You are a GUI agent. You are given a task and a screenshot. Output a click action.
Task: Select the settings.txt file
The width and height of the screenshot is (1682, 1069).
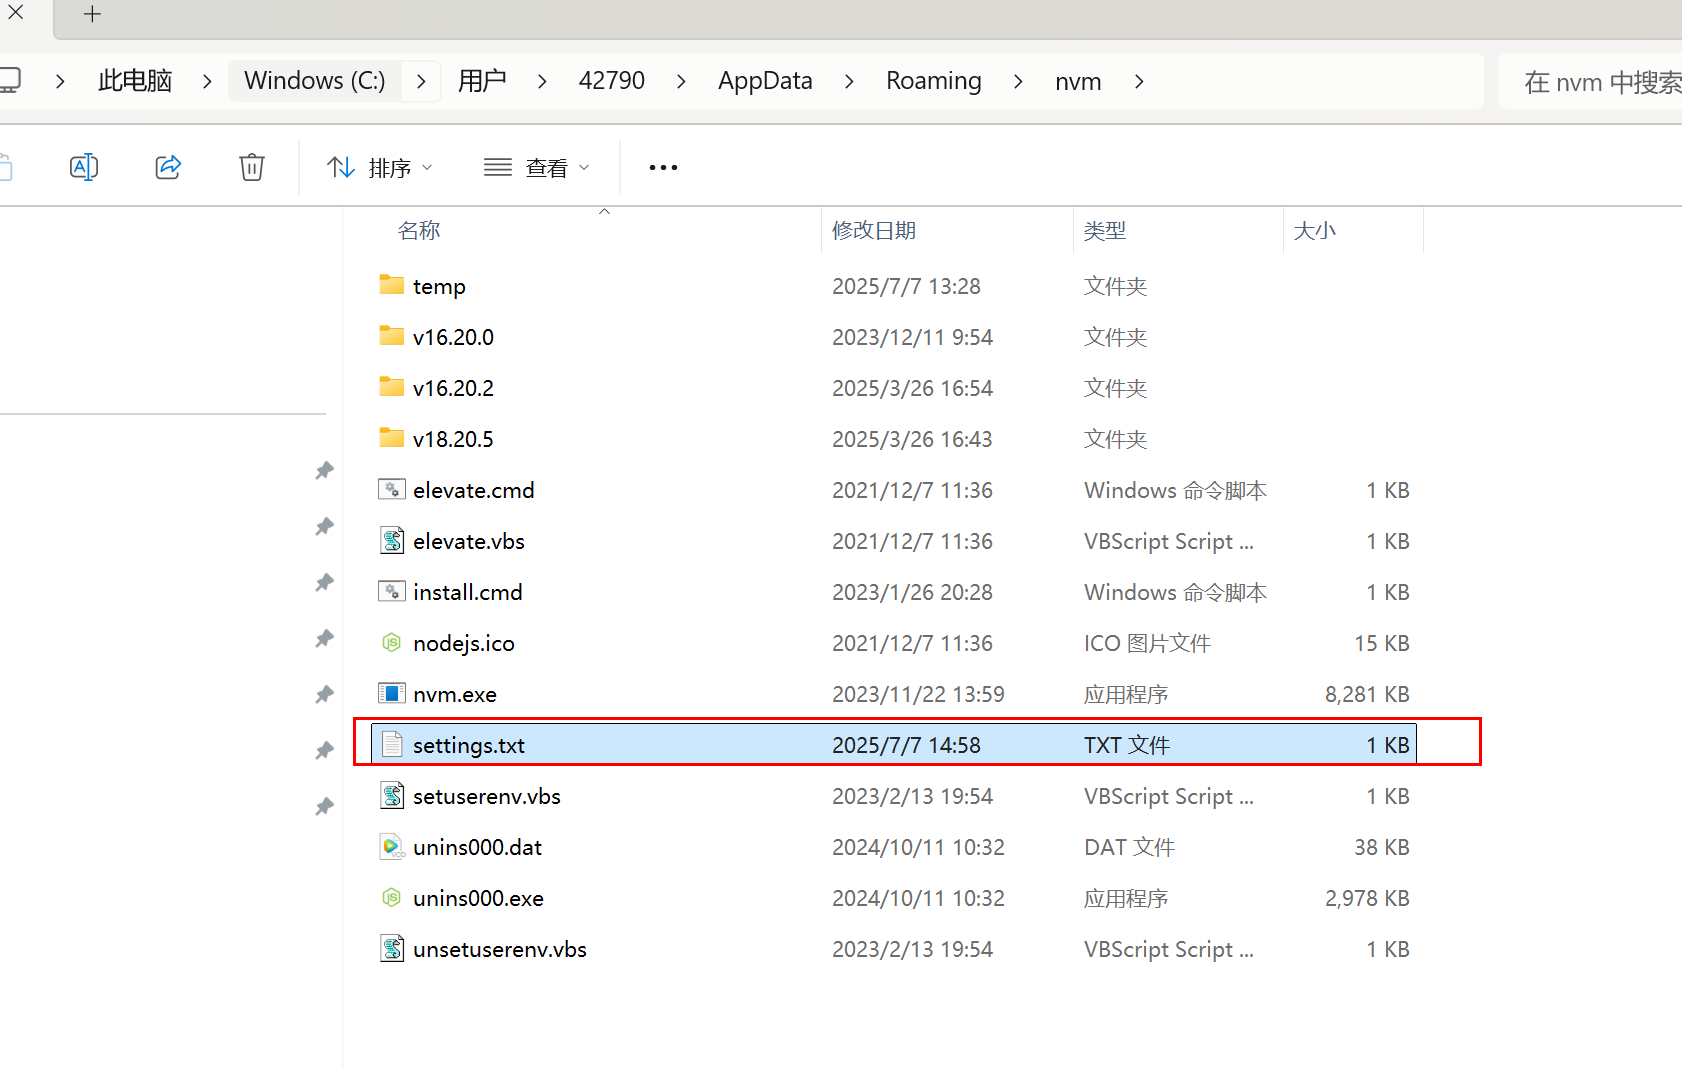point(468,745)
